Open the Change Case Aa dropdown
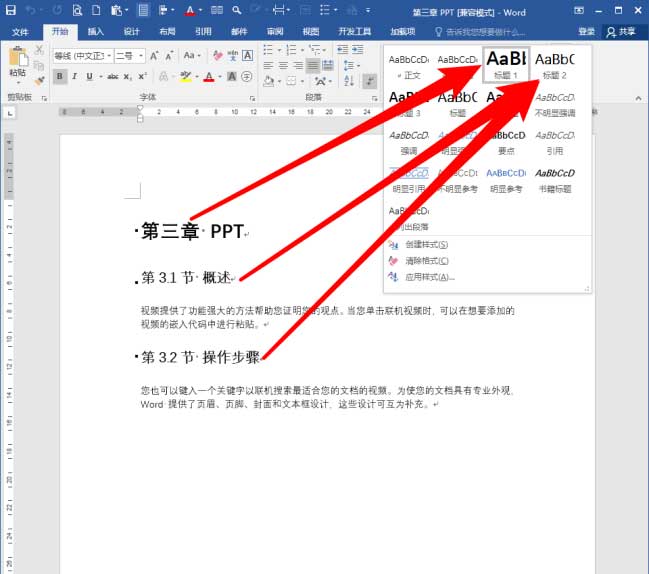Screen dimensions: 649x574 pos(192,55)
